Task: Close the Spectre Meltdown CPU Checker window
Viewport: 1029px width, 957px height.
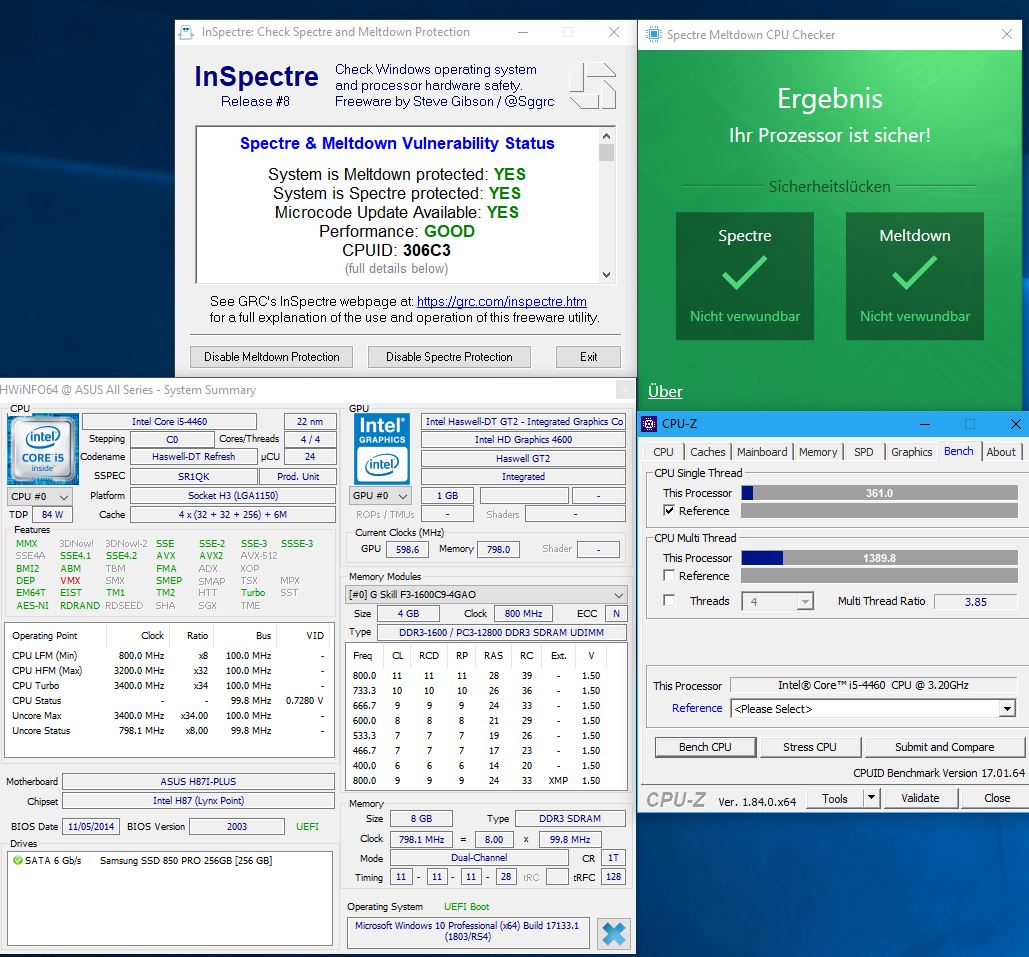Action: [1007, 34]
